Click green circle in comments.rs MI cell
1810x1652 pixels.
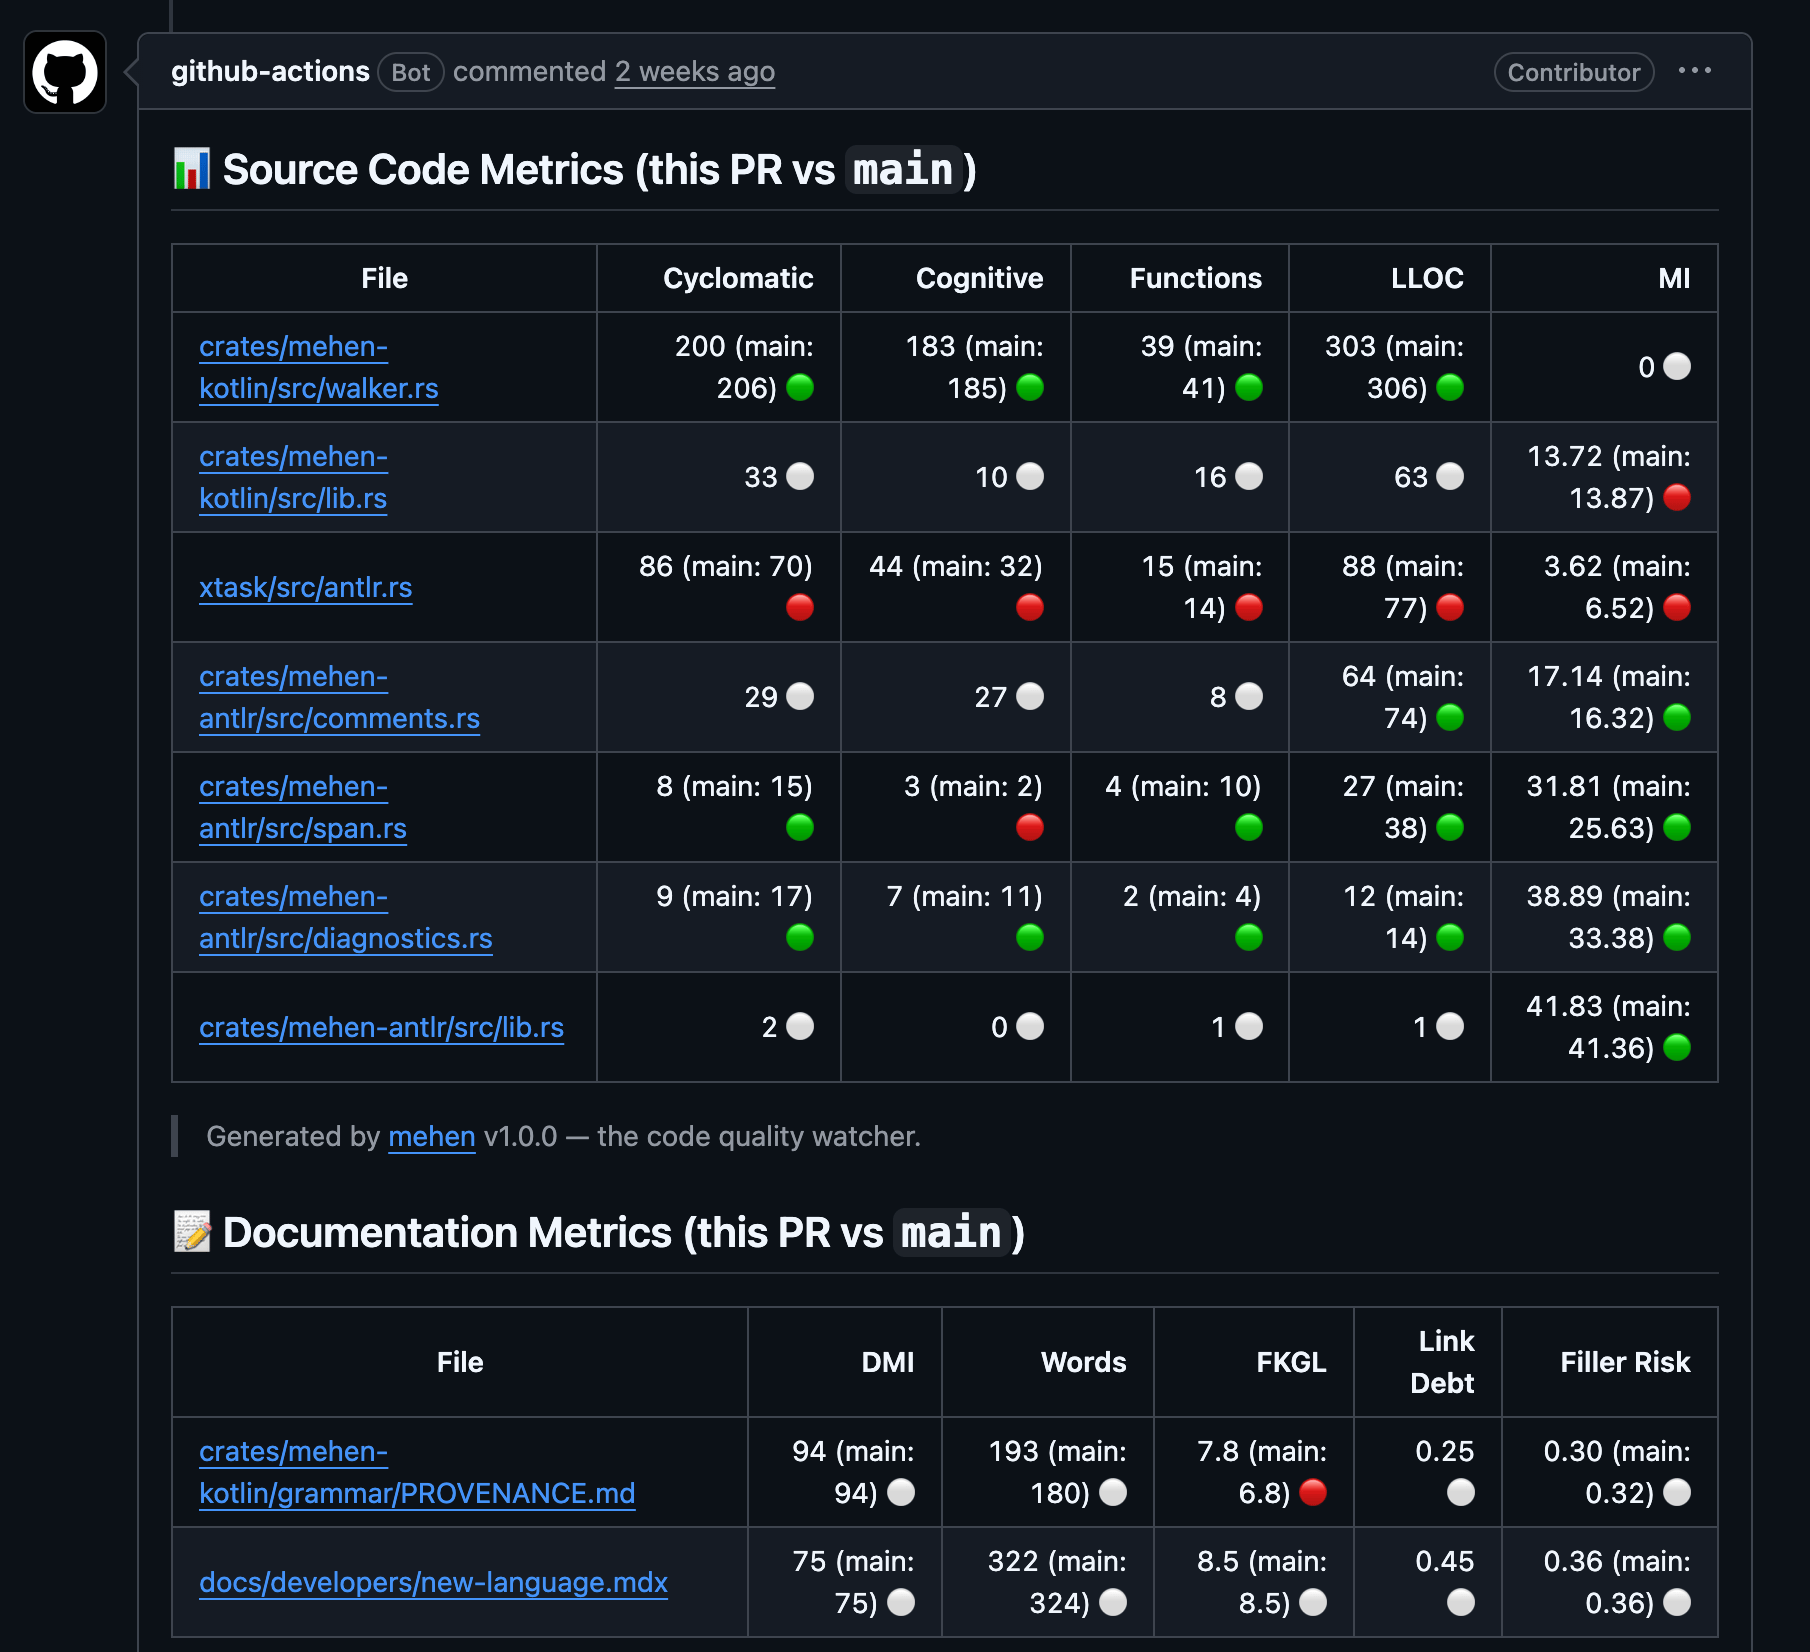pos(1677,717)
